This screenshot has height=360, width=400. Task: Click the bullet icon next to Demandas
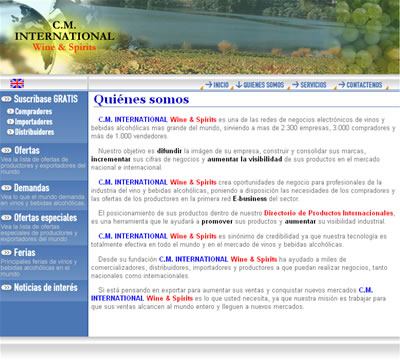(x=6, y=188)
